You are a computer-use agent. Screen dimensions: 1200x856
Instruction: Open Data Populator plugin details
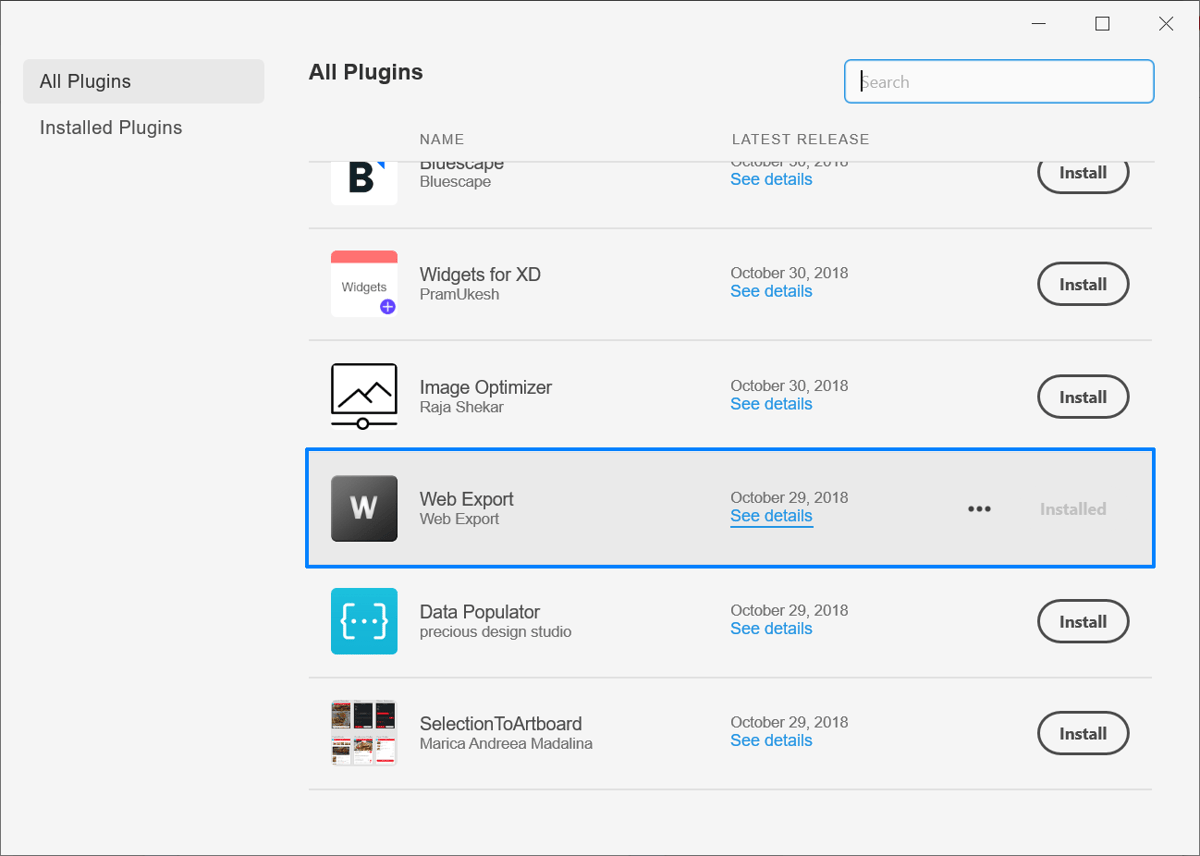771,628
